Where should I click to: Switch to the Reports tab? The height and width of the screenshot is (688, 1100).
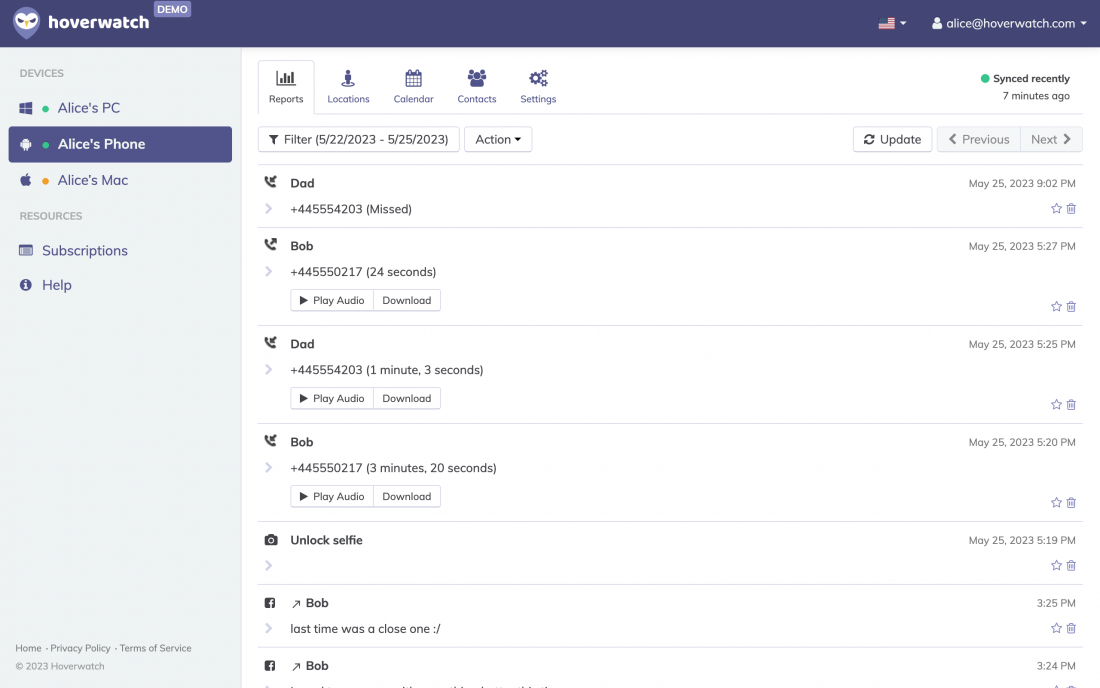[x=286, y=87]
